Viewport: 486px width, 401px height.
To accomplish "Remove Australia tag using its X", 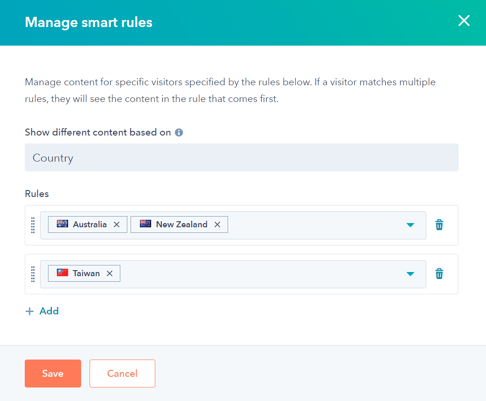I will [x=116, y=225].
